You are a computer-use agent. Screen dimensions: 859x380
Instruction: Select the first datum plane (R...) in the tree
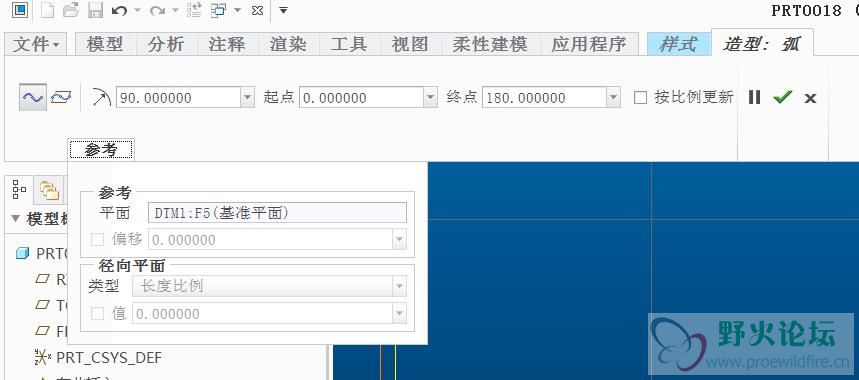pos(50,279)
